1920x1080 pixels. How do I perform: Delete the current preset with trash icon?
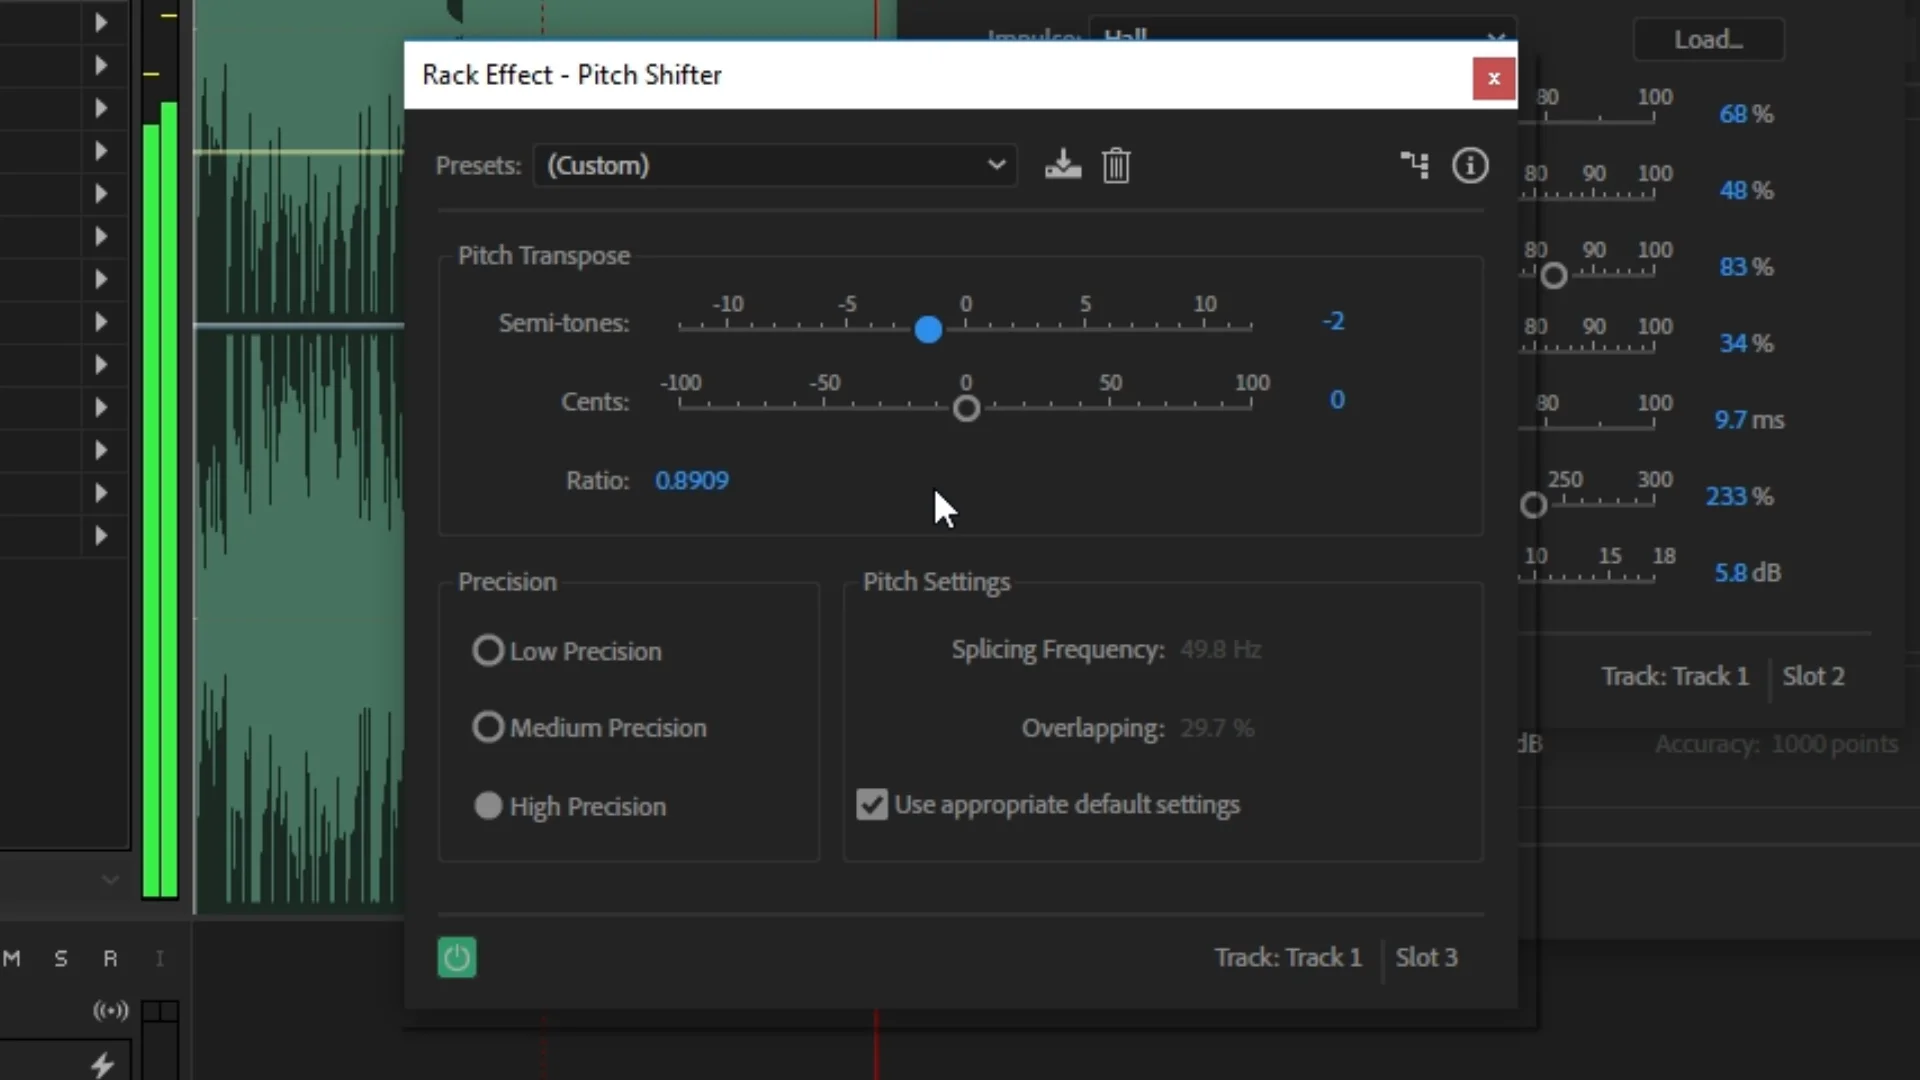tap(1116, 165)
